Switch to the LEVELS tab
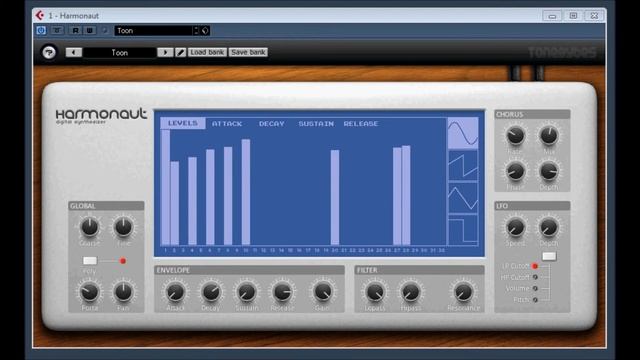Image resolution: width=640 pixels, height=360 pixels. pyautogui.click(x=182, y=123)
